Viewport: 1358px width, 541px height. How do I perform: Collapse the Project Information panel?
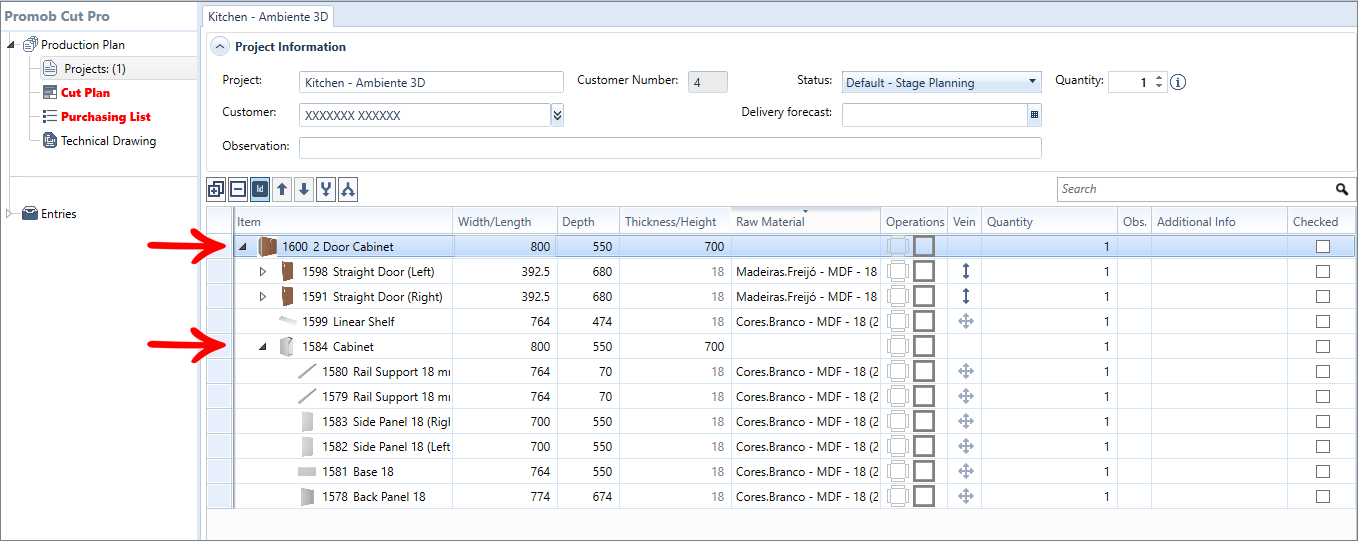point(220,46)
